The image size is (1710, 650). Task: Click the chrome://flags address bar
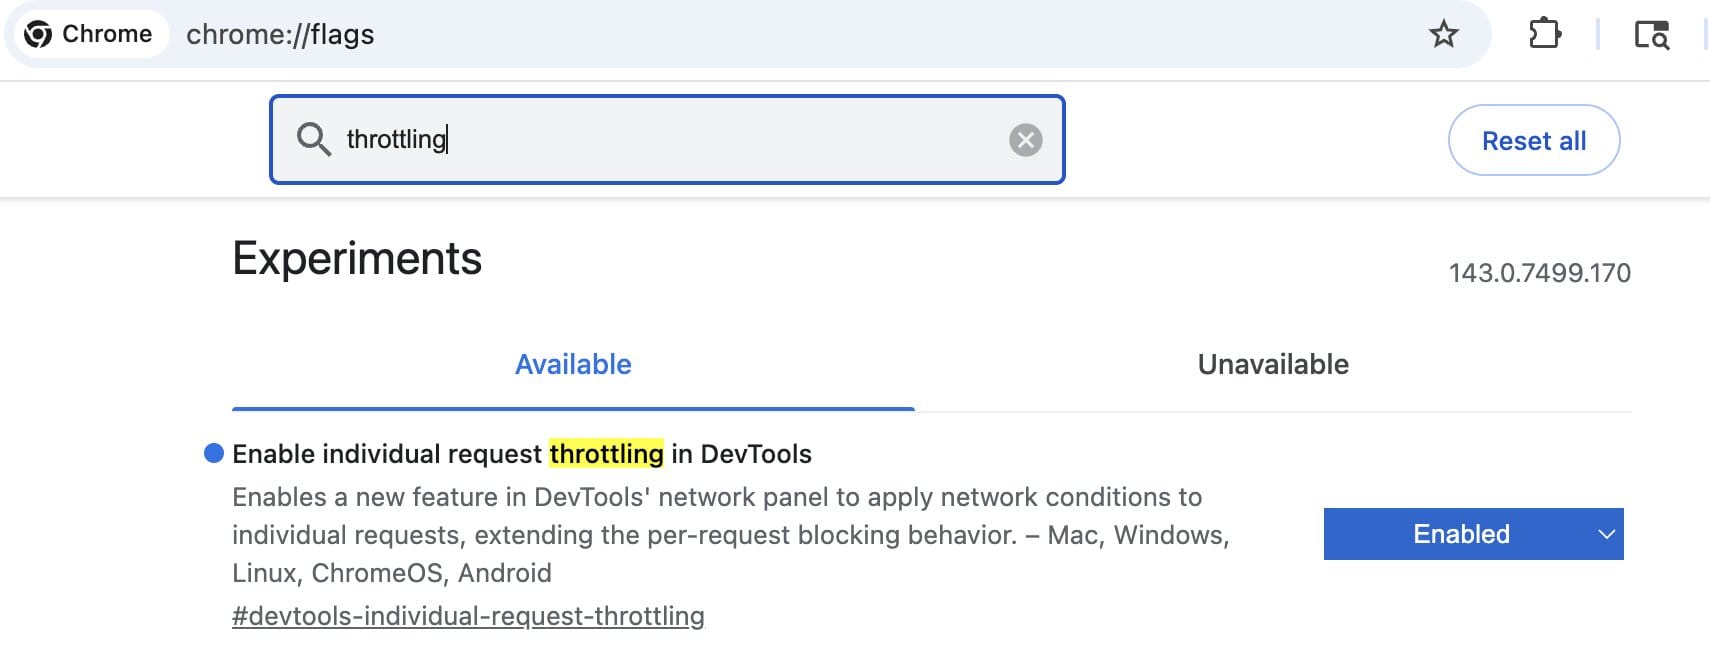pos(279,33)
